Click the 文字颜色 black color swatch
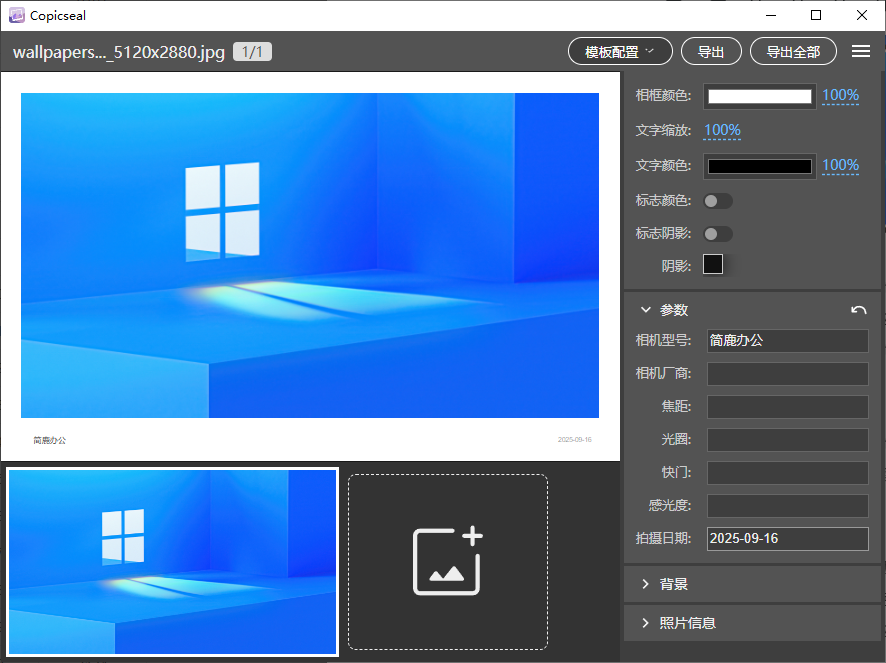Image resolution: width=886 pixels, height=663 pixels. (760, 166)
